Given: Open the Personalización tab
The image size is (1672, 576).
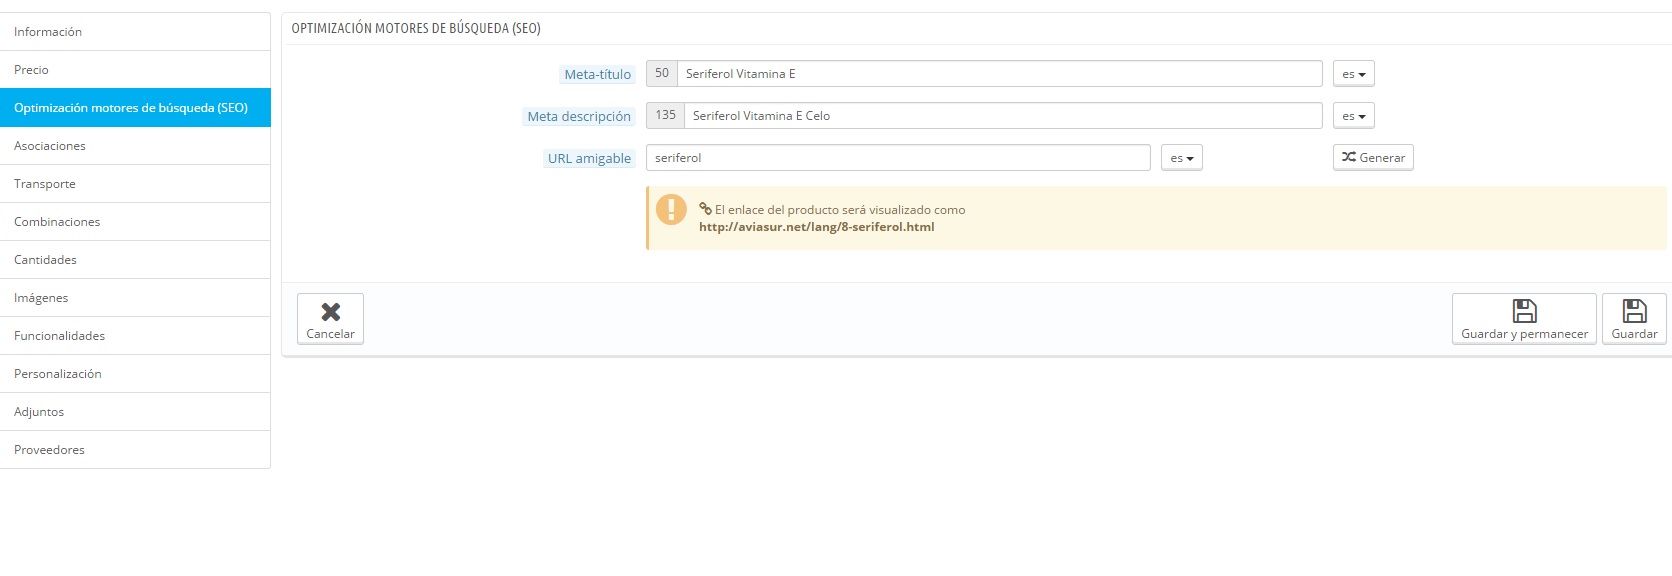Looking at the screenshot, I should coord(135,374).
